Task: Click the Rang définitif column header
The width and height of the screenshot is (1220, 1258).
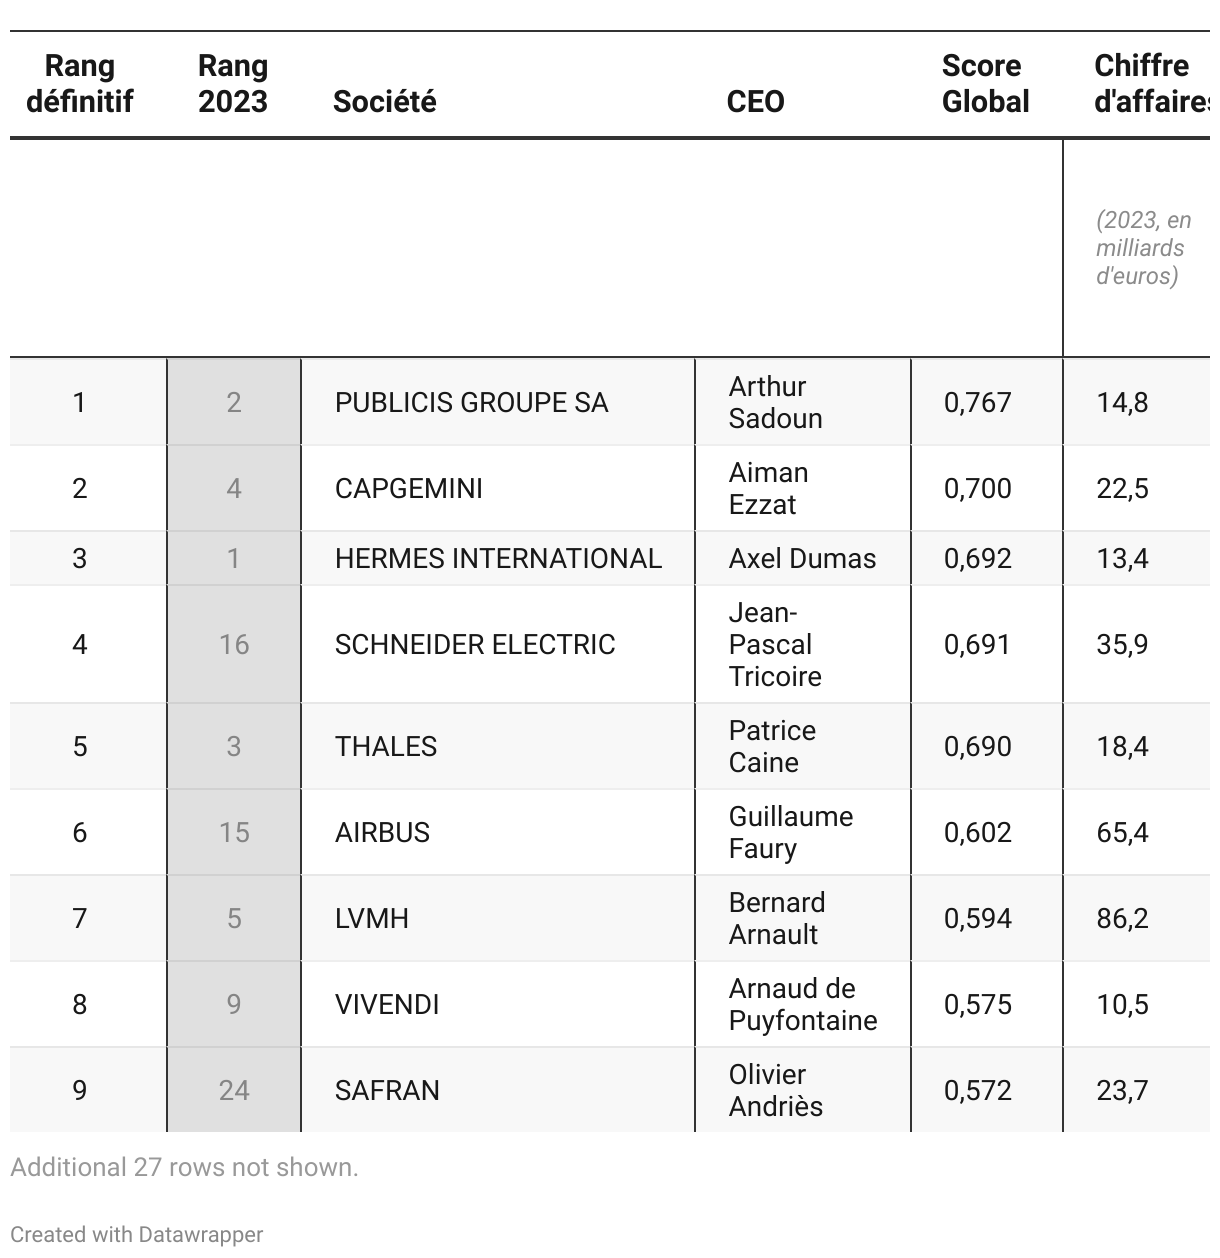Action: coord(80,84)
